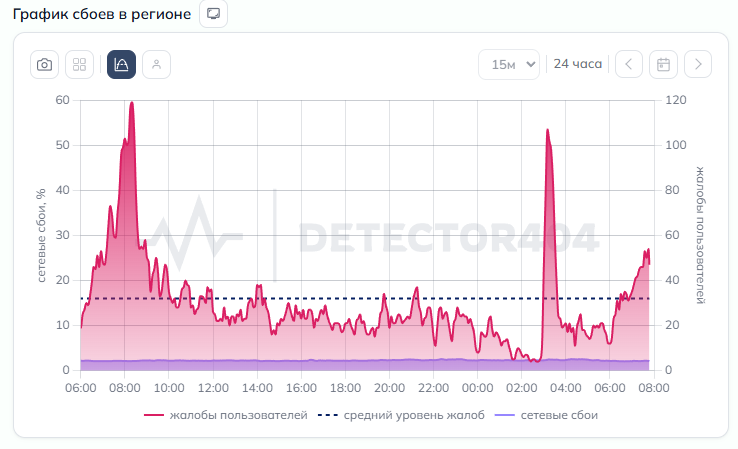Click the 'График сбоев в регионе' title
The image size is (738, 449).
pyautogui.click(x=102, y=14)
